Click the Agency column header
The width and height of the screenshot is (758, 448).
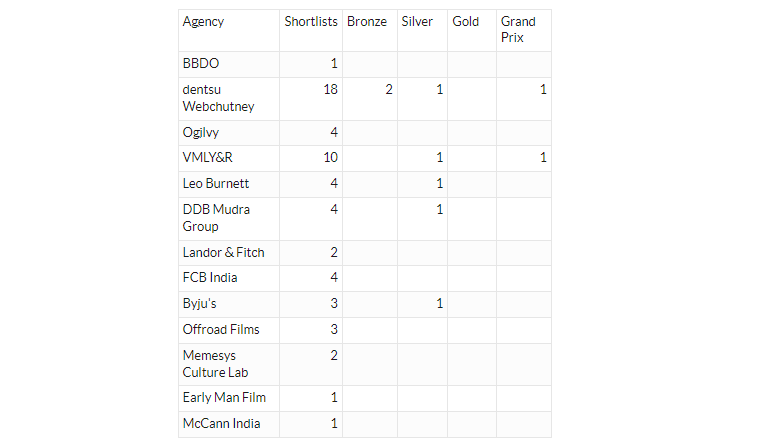pyautogui.click(x=229, y=30)
